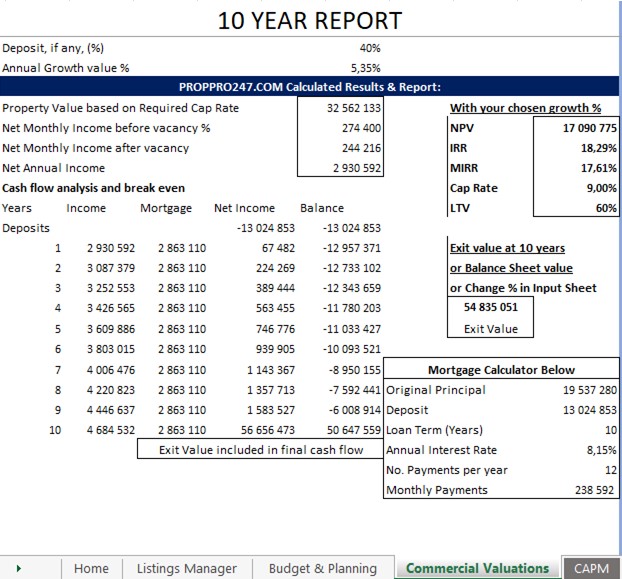Select the MIRR value 17,61%
The height and width of the screenshot is (579, 622).
pos(599,168)
